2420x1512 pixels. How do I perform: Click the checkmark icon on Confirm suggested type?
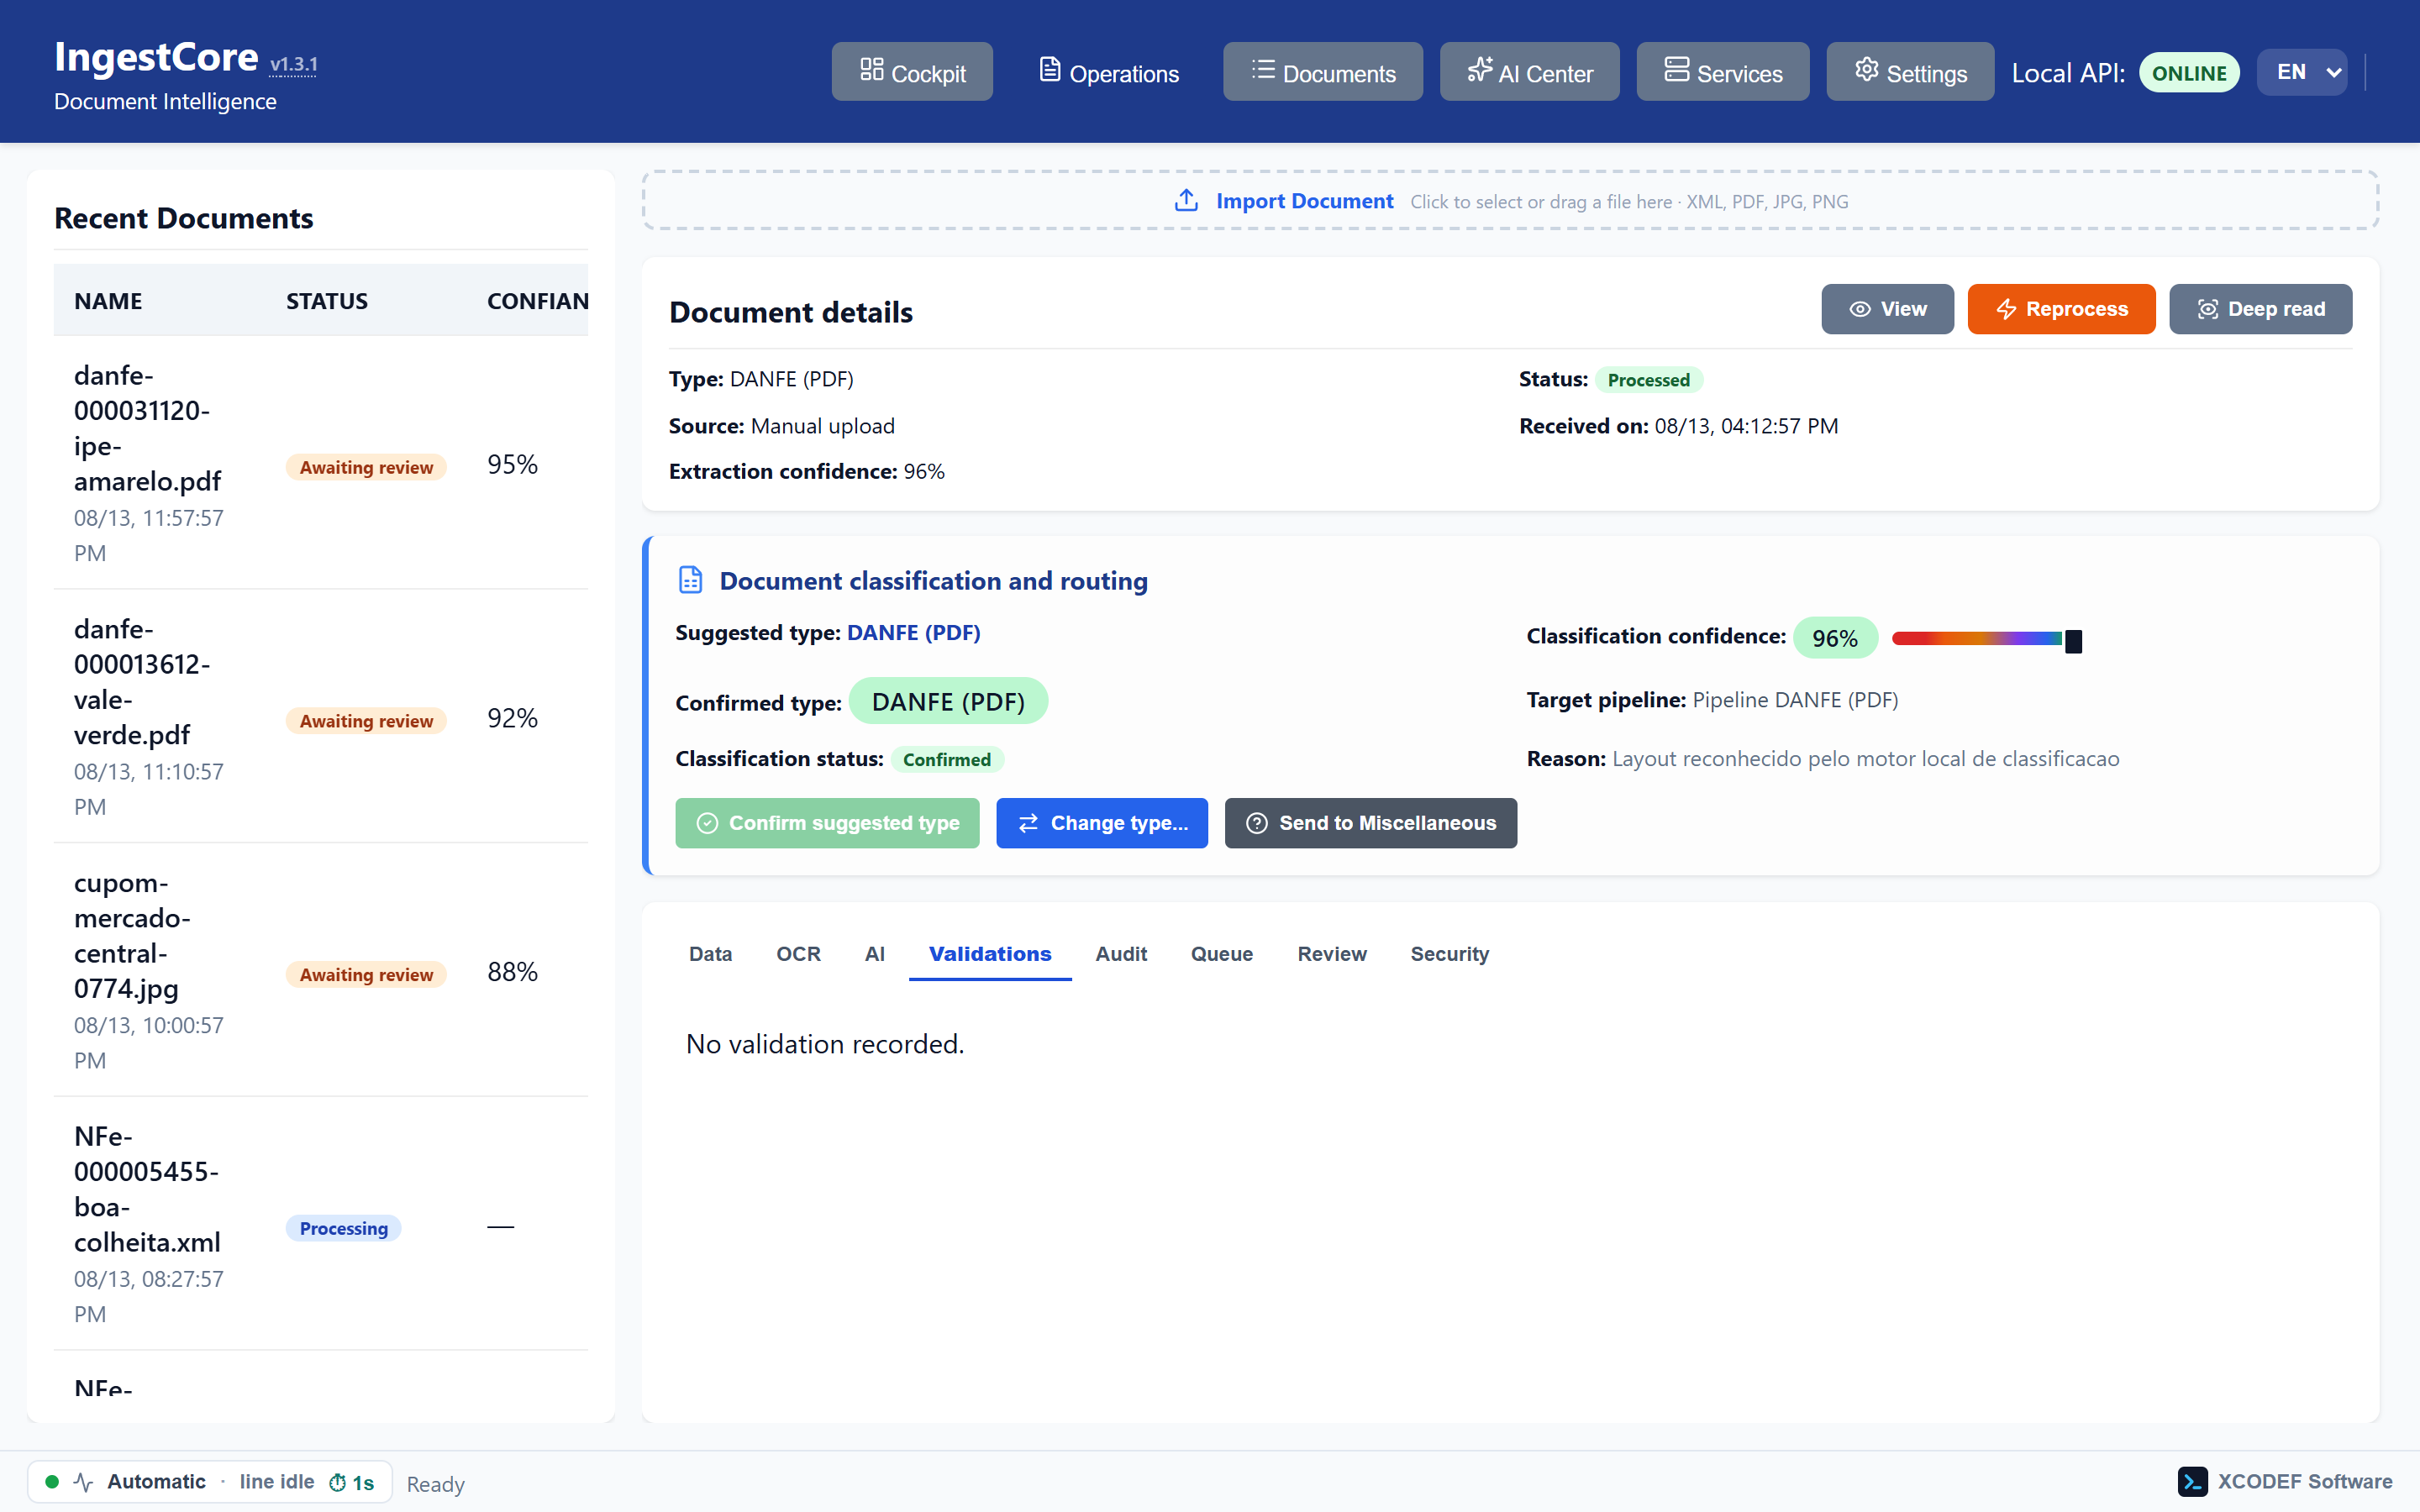coord(707,823)
